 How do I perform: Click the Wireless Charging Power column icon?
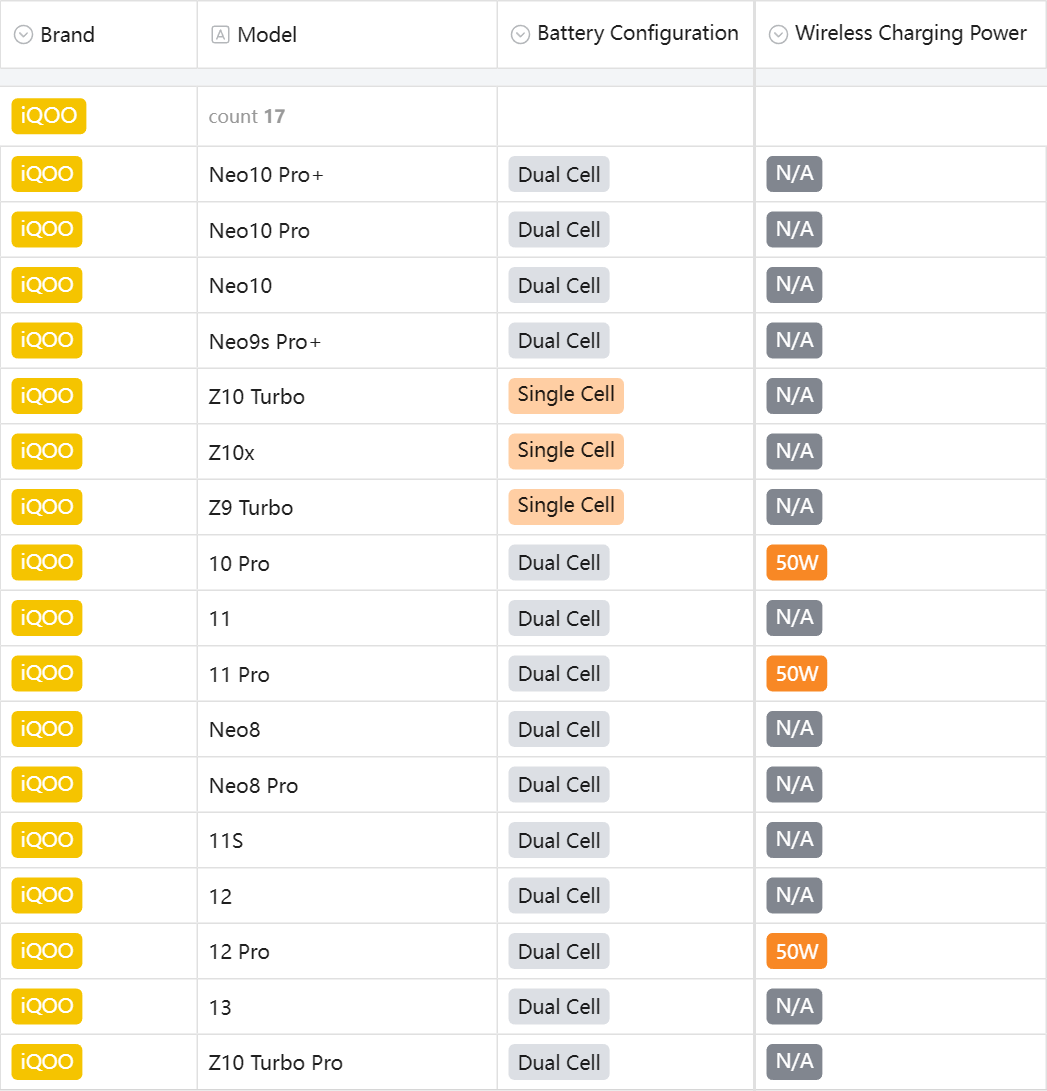click(x=778, y=34)
